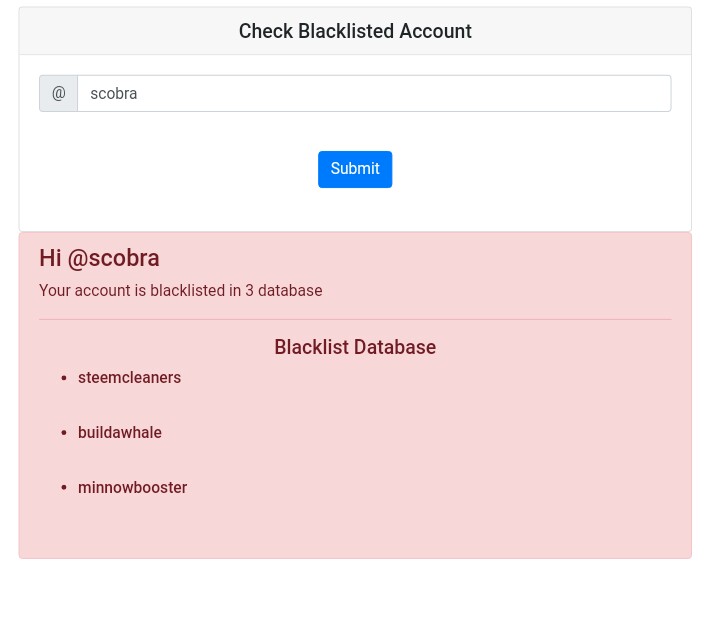720x633 pixels.
Task: Click the word "database" in the count message
Action: pos(290,291)
